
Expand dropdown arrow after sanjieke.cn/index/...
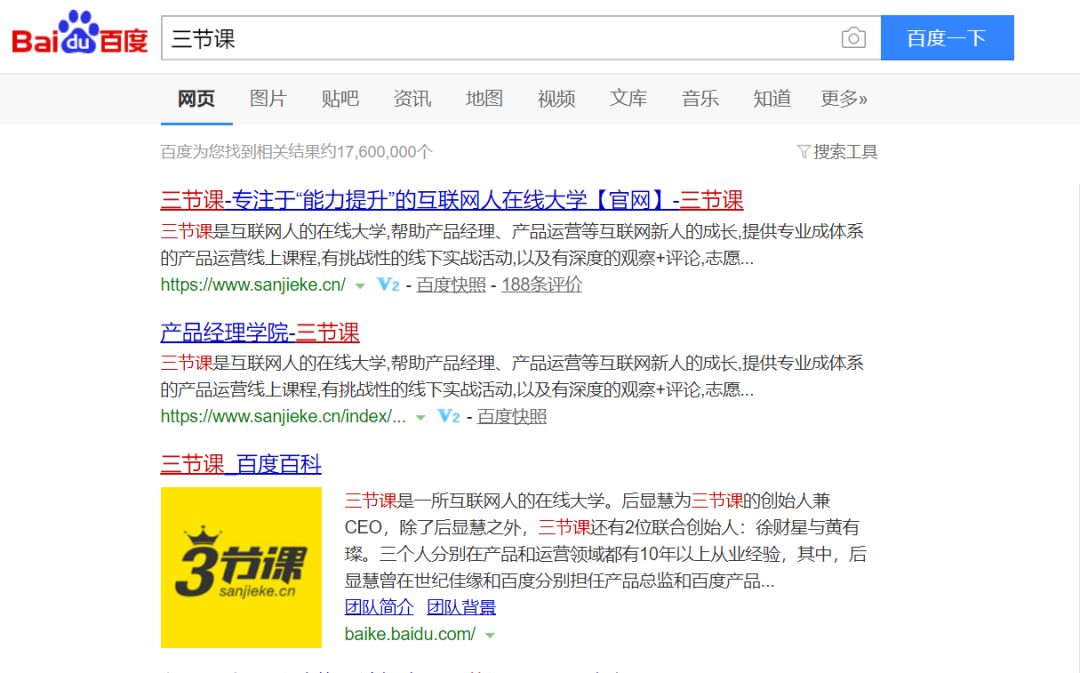[x=420, y=417]
